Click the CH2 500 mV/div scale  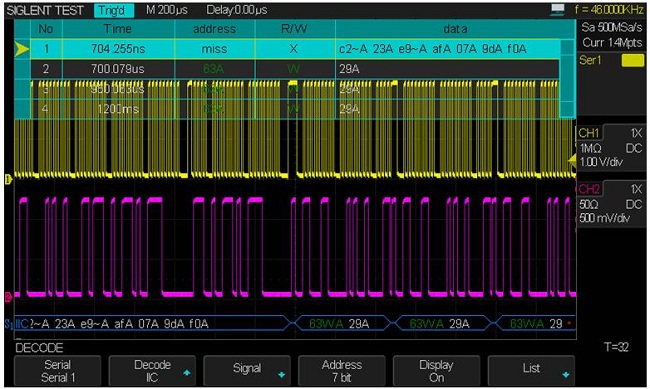click(x=604, y=218)
